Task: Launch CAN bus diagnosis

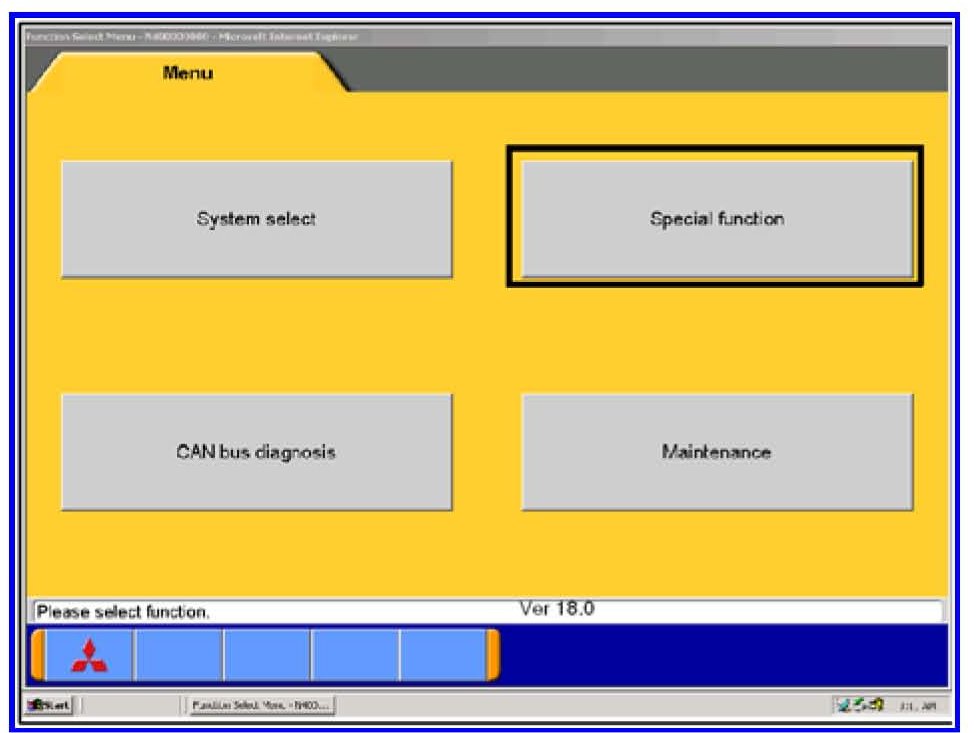Action: pos(256,452)
